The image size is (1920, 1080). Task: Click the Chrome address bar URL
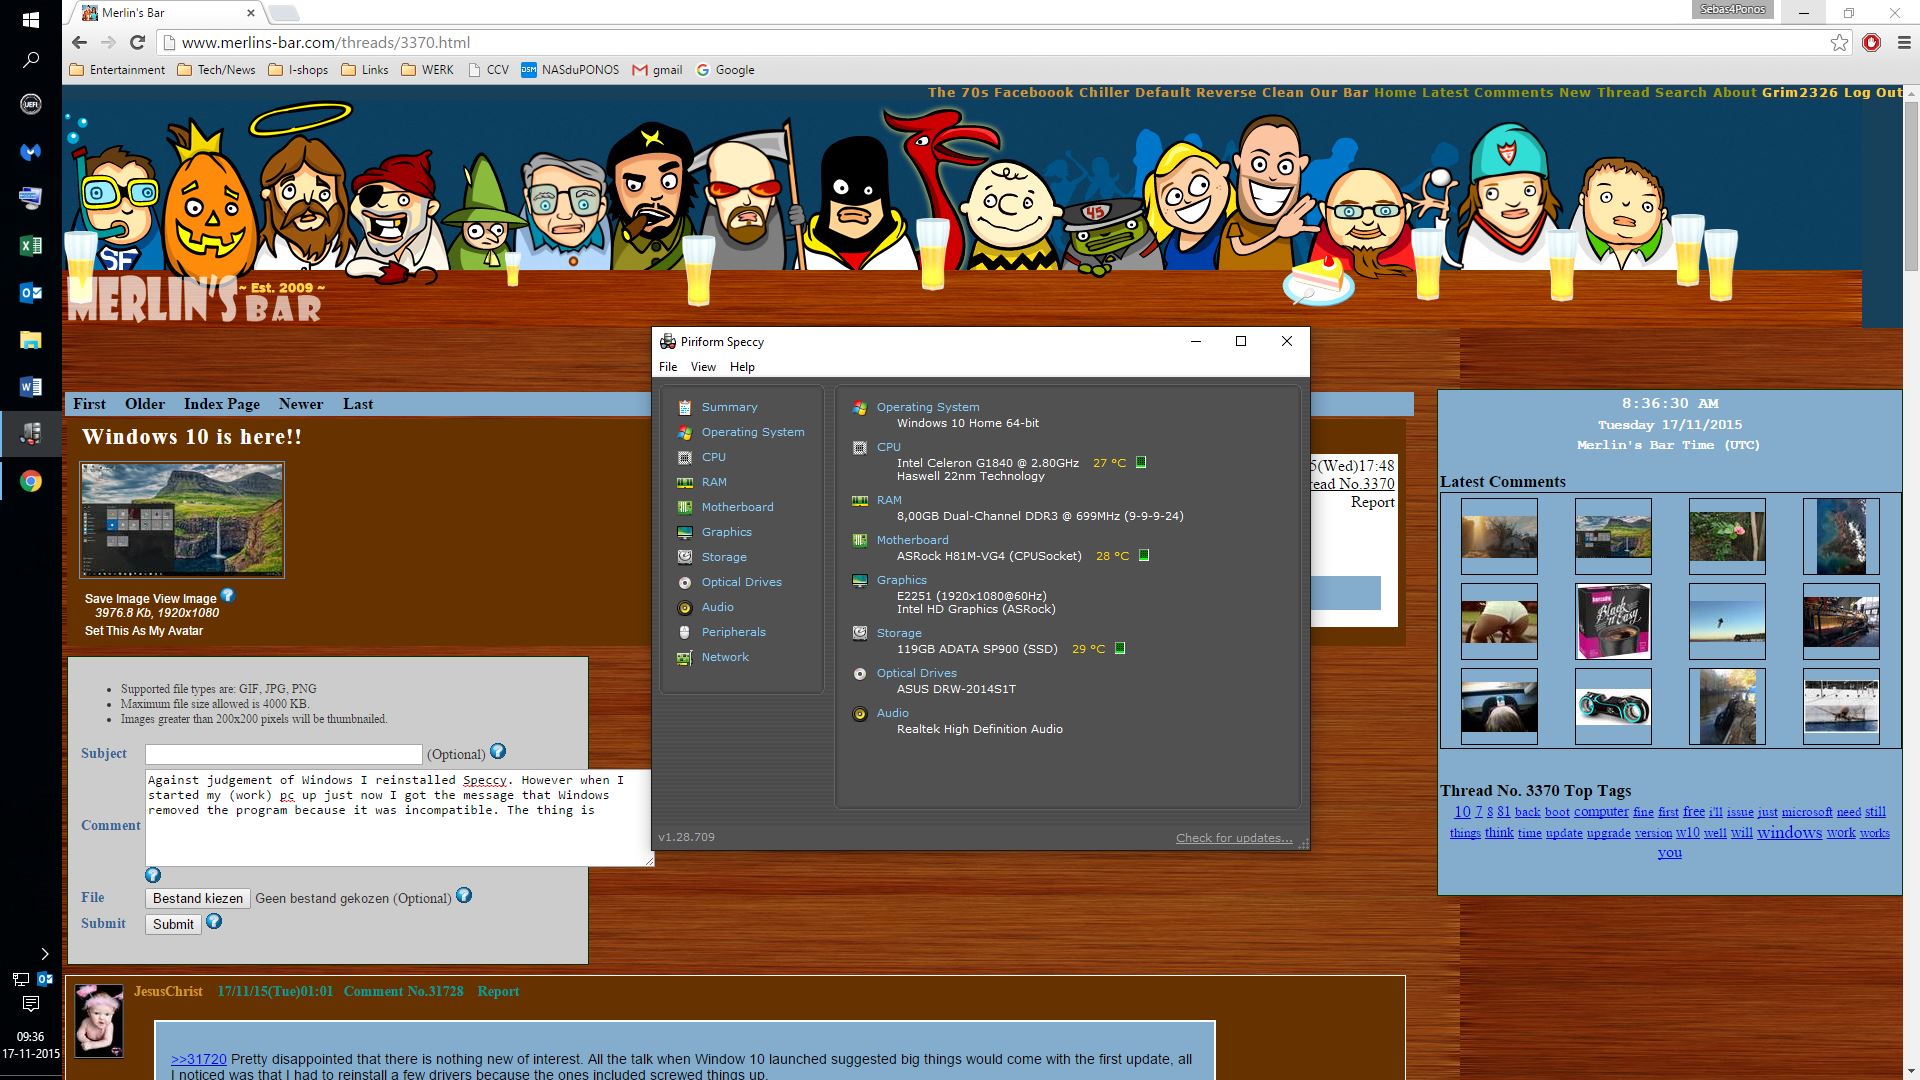326,42
